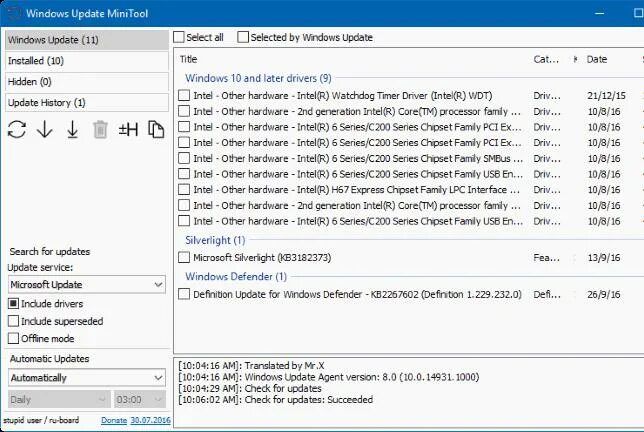Maximize the Windows Update MiniTool window
This screenshot has width=644, height=432.
(x=638, y=13)
